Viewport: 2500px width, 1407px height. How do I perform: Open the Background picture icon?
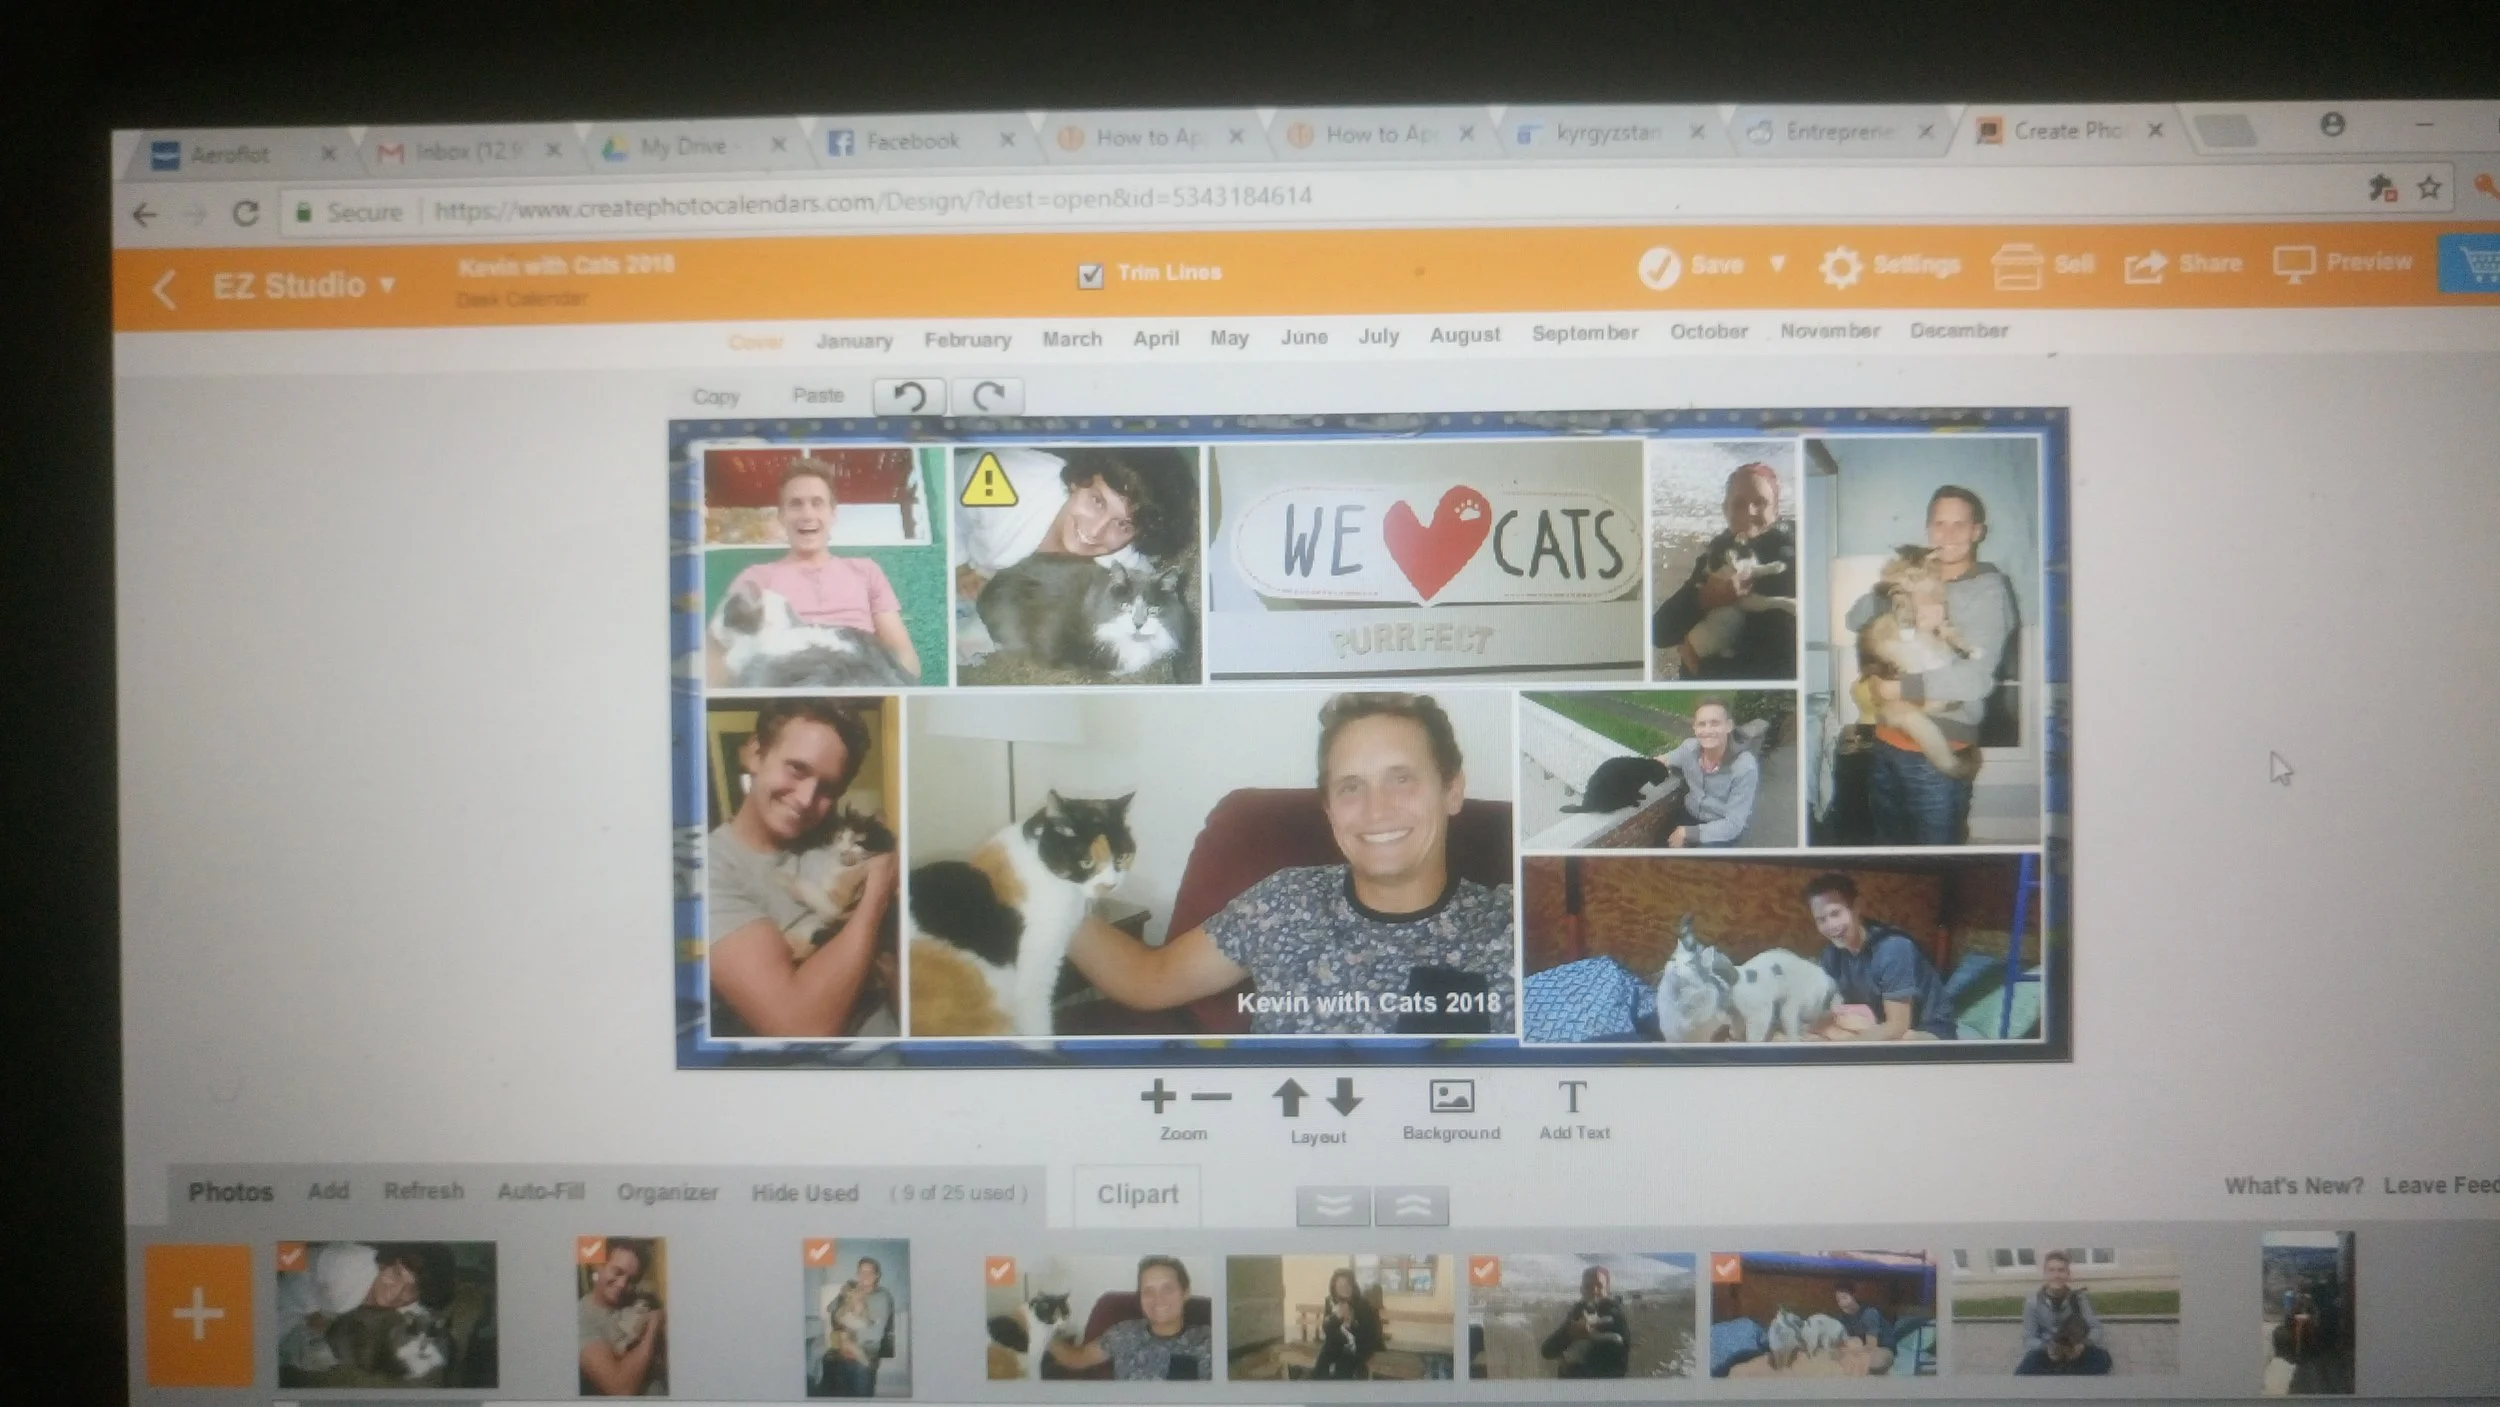[1451, 1097]
